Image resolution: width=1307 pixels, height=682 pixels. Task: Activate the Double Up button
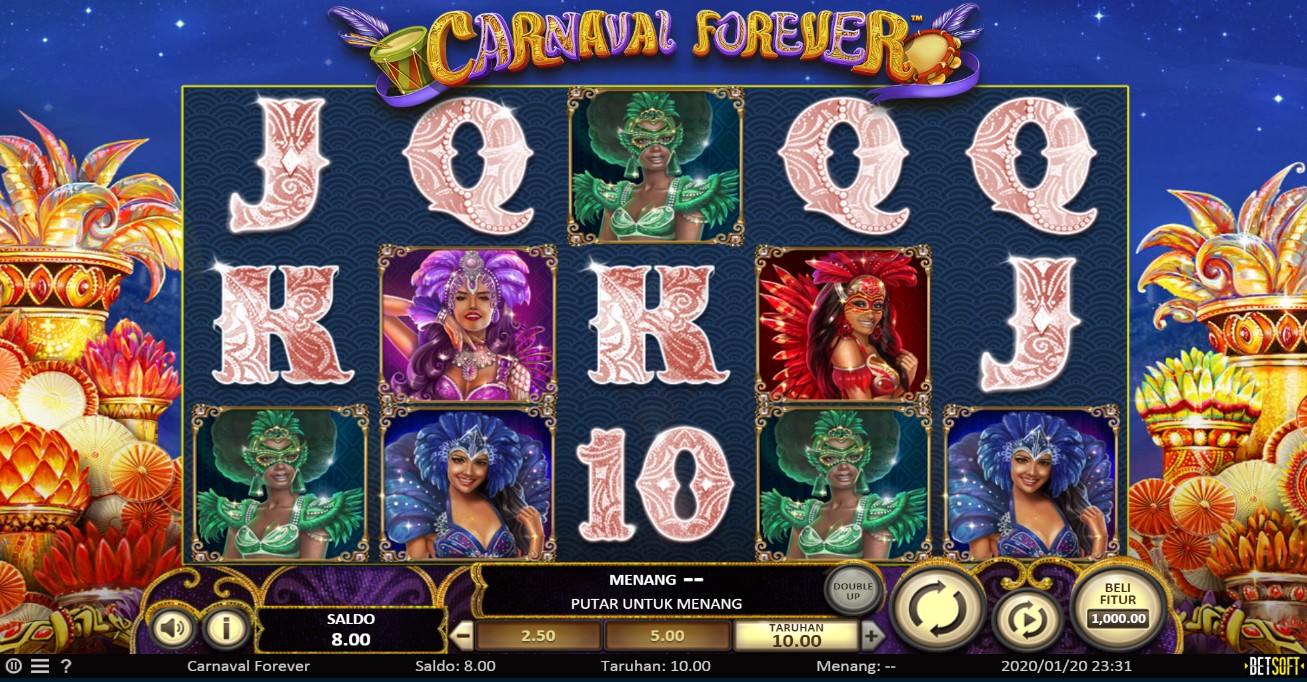pos(853,591)
